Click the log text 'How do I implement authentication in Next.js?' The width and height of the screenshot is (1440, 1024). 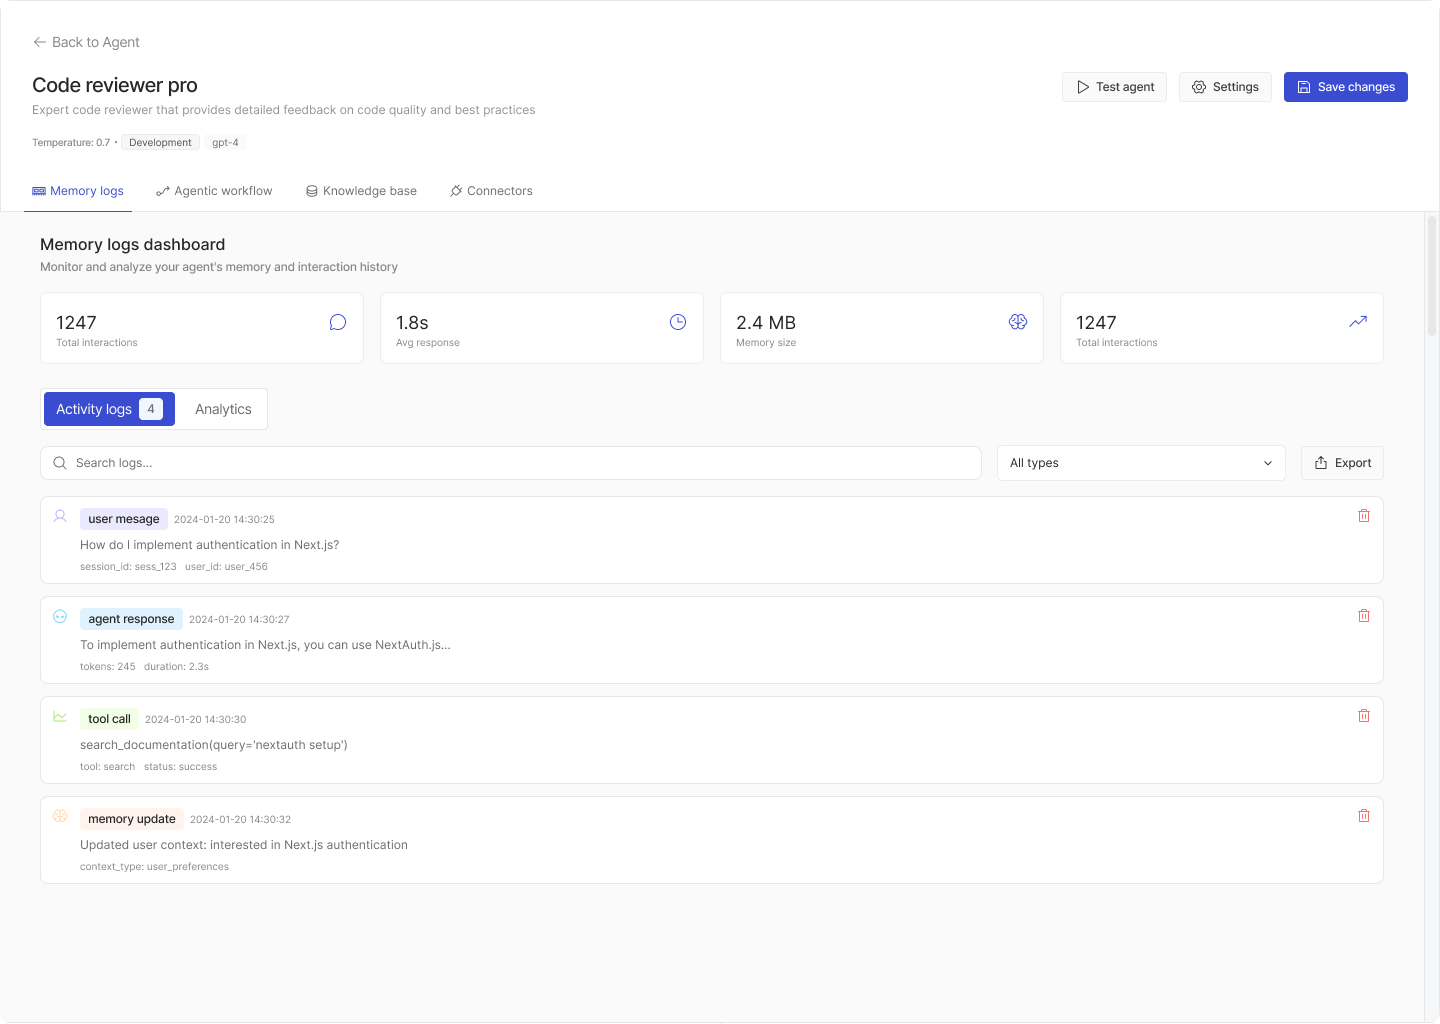point(210,545)
